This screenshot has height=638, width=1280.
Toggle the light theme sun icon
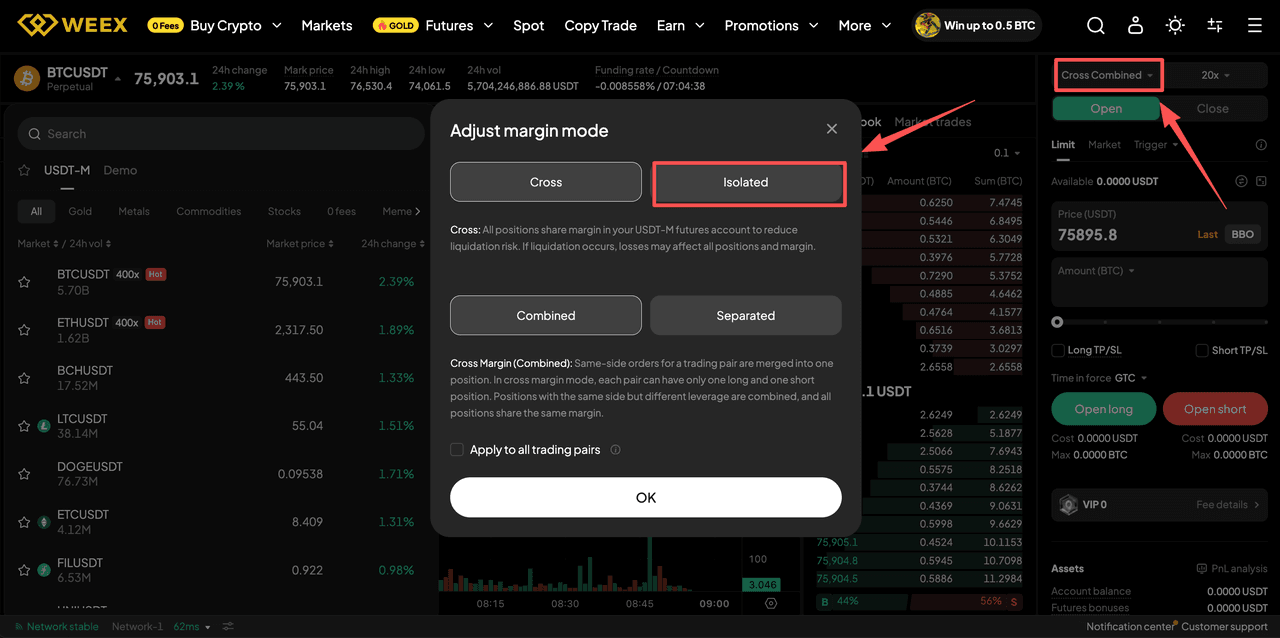(1175, 26)
